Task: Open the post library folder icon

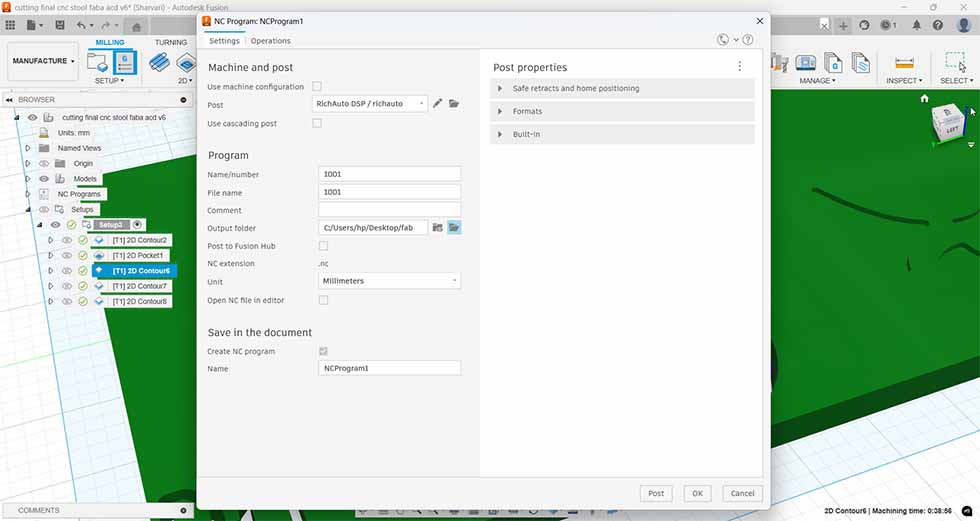Action: click(454, 103)
